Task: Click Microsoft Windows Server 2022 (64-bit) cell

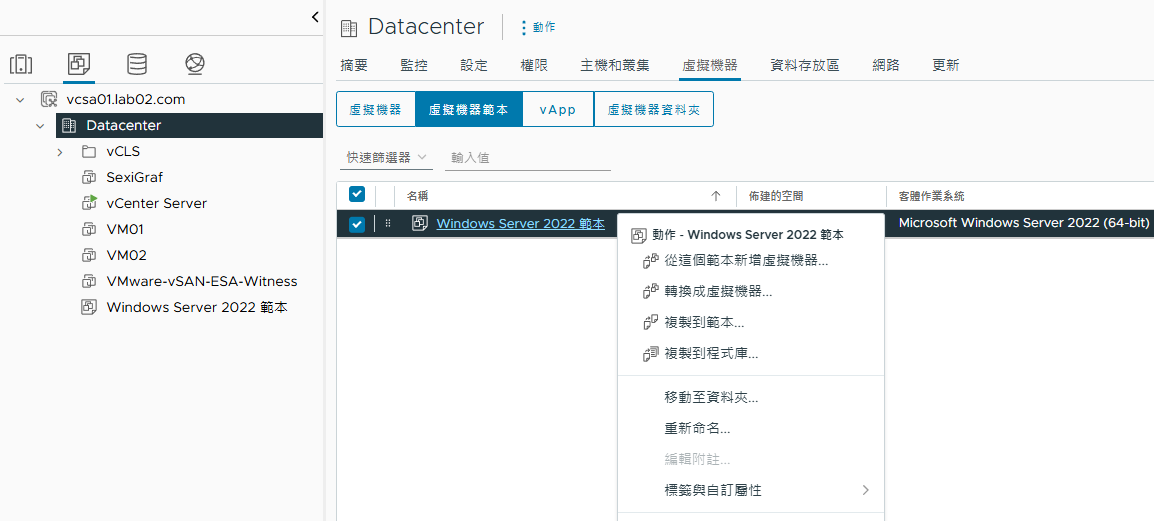Action: [x=1024, y=223]
